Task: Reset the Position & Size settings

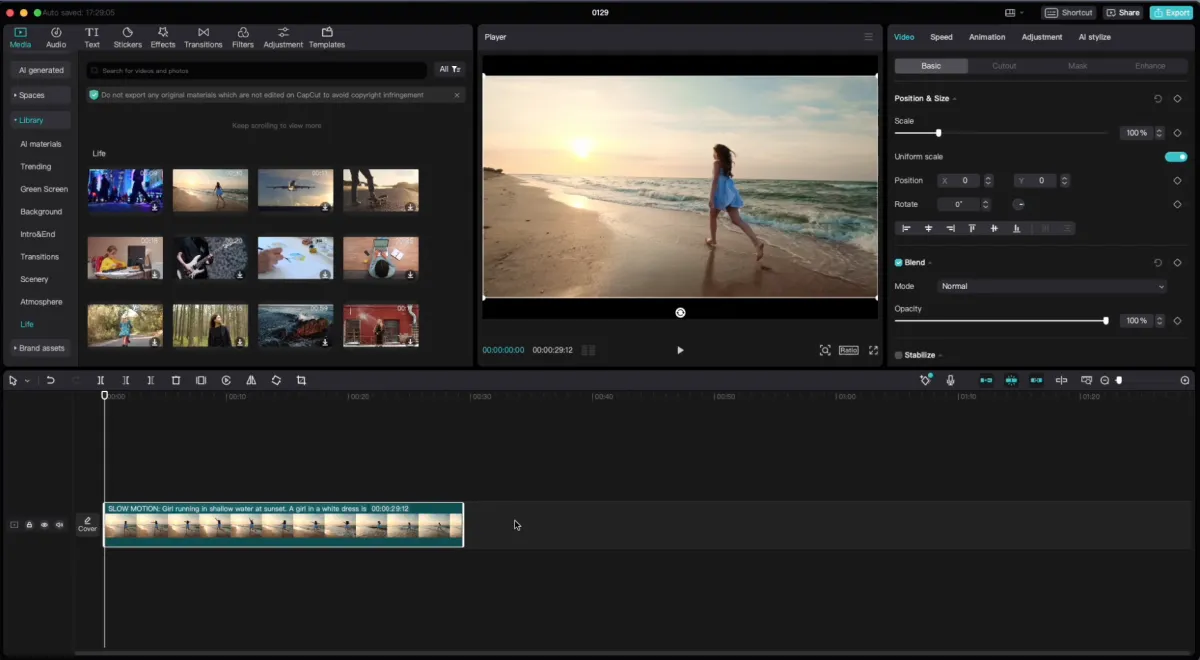Action: point(1158,99)
